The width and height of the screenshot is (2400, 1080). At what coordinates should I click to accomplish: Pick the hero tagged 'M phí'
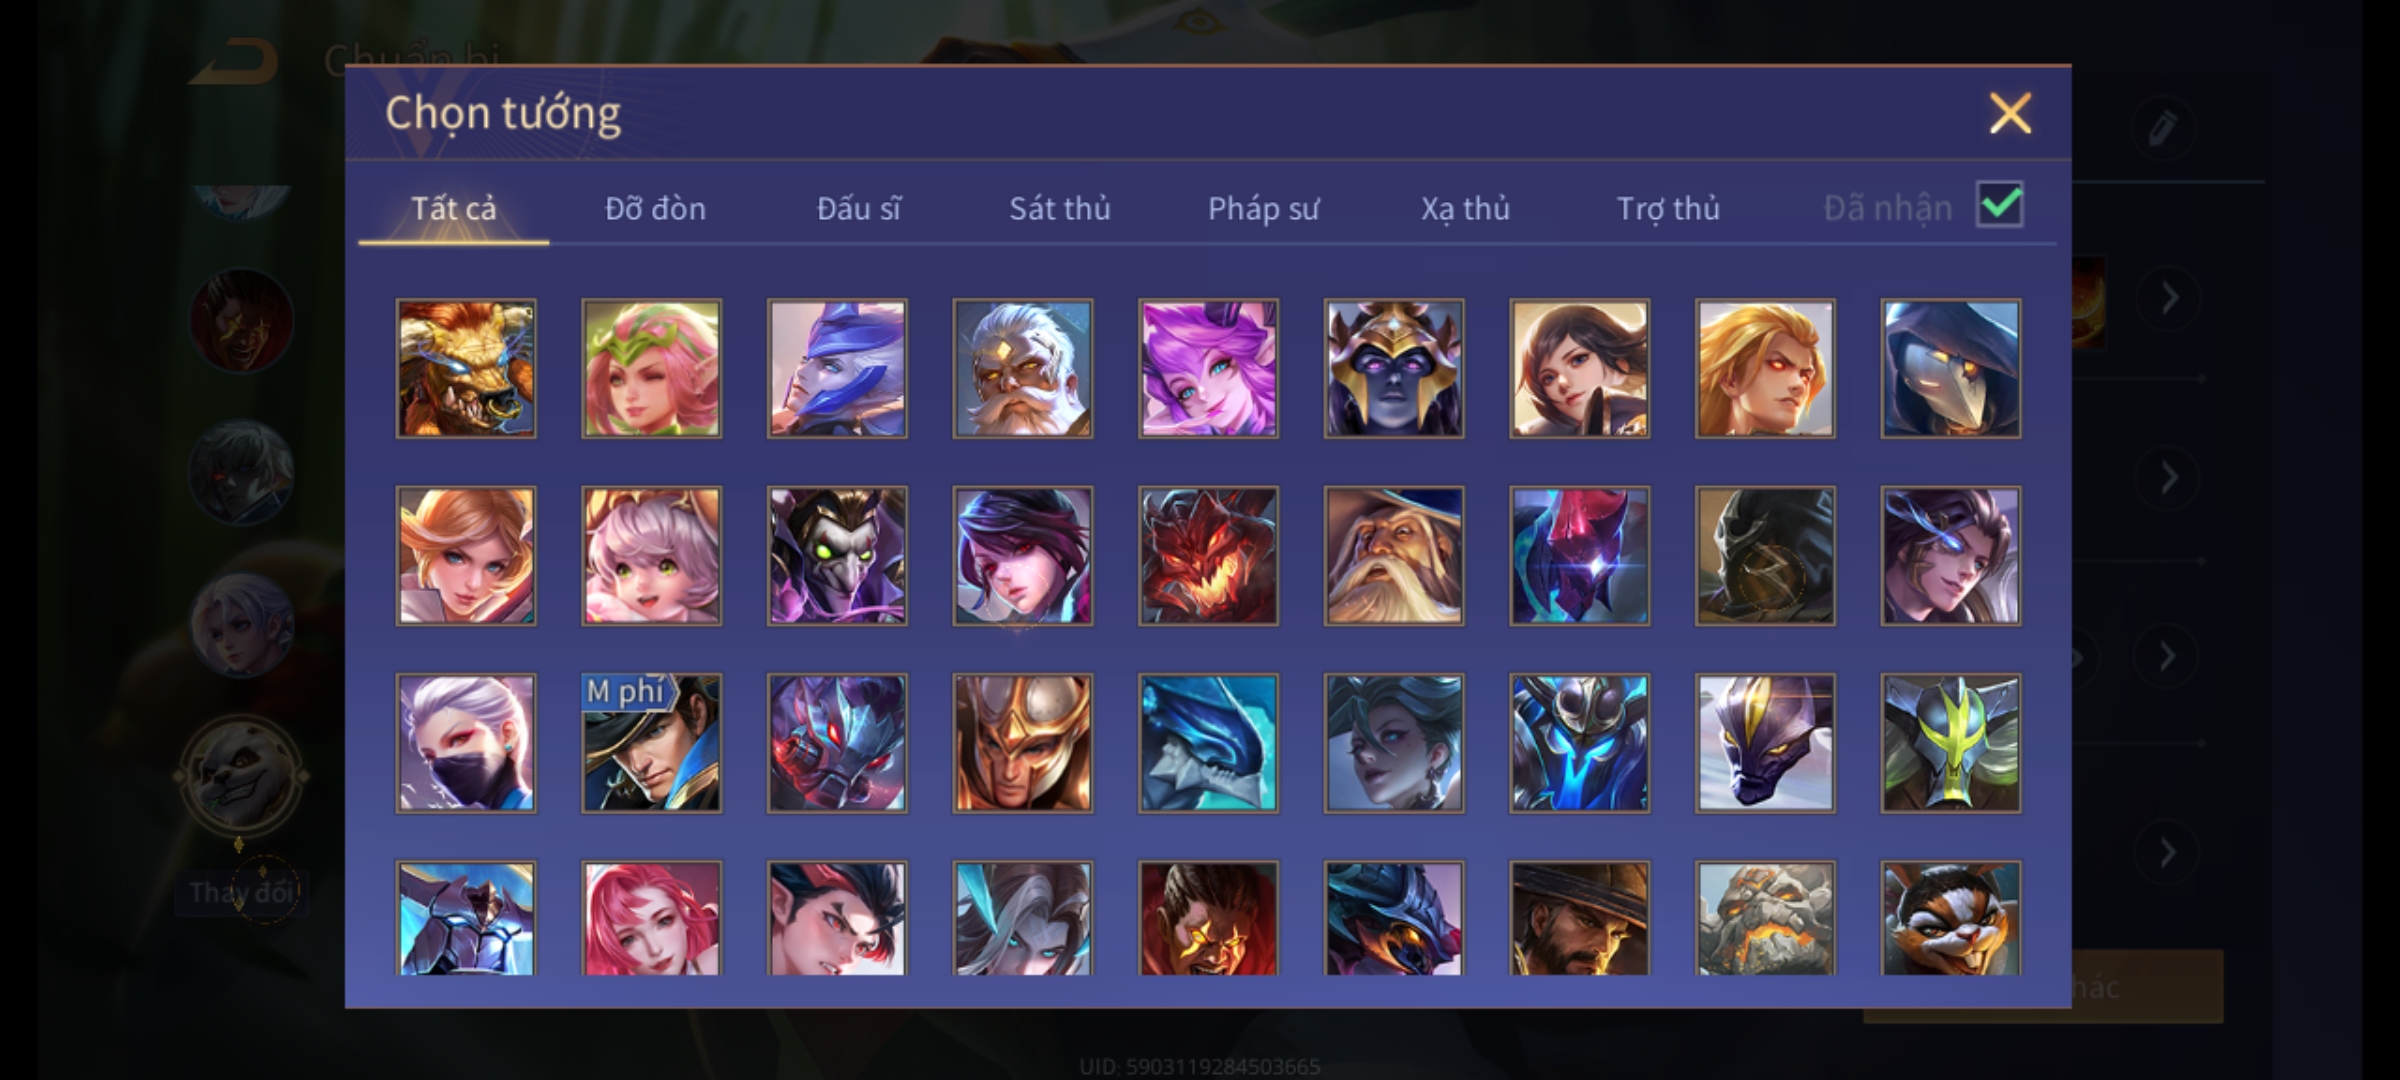point(651,743)
